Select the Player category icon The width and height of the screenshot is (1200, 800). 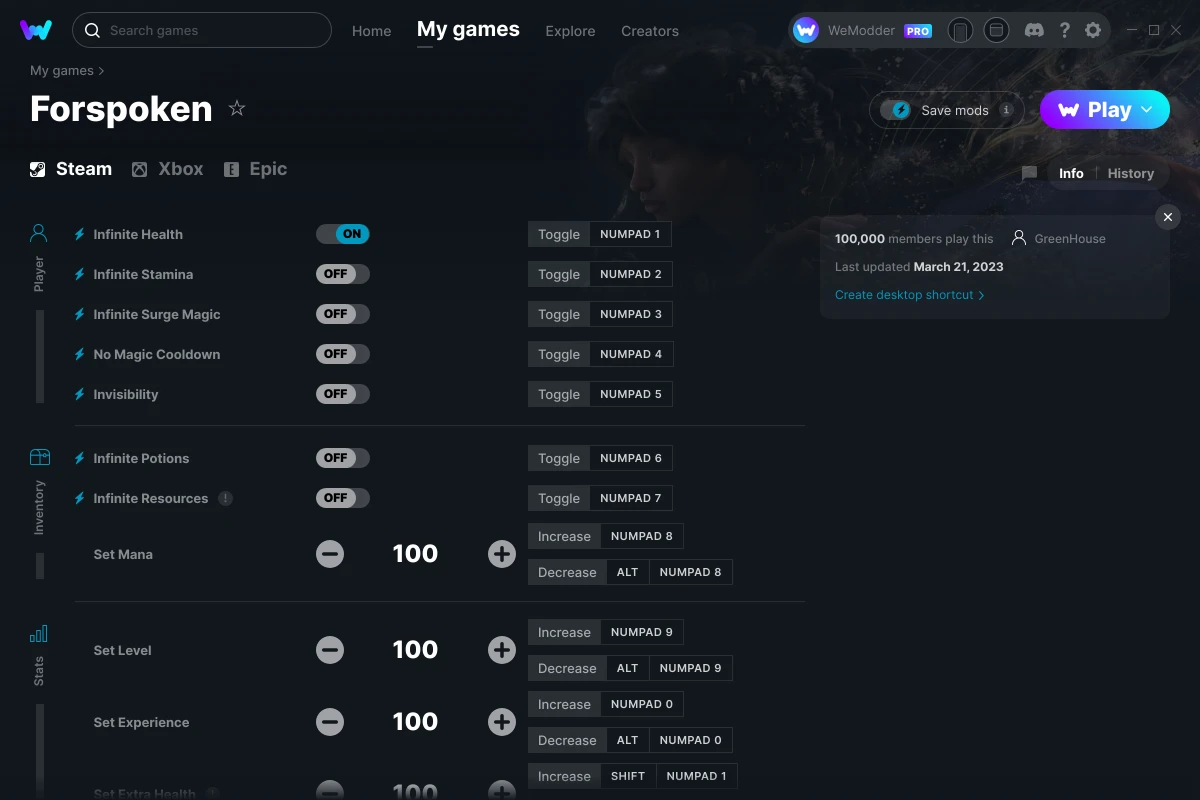tap(39, 234)
